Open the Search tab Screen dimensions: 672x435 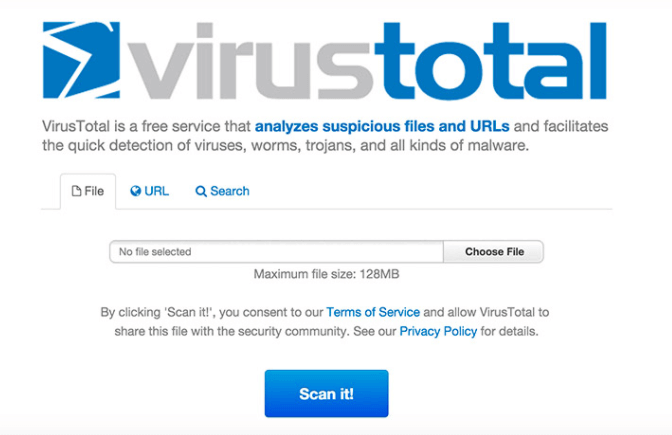coord(229,191)
